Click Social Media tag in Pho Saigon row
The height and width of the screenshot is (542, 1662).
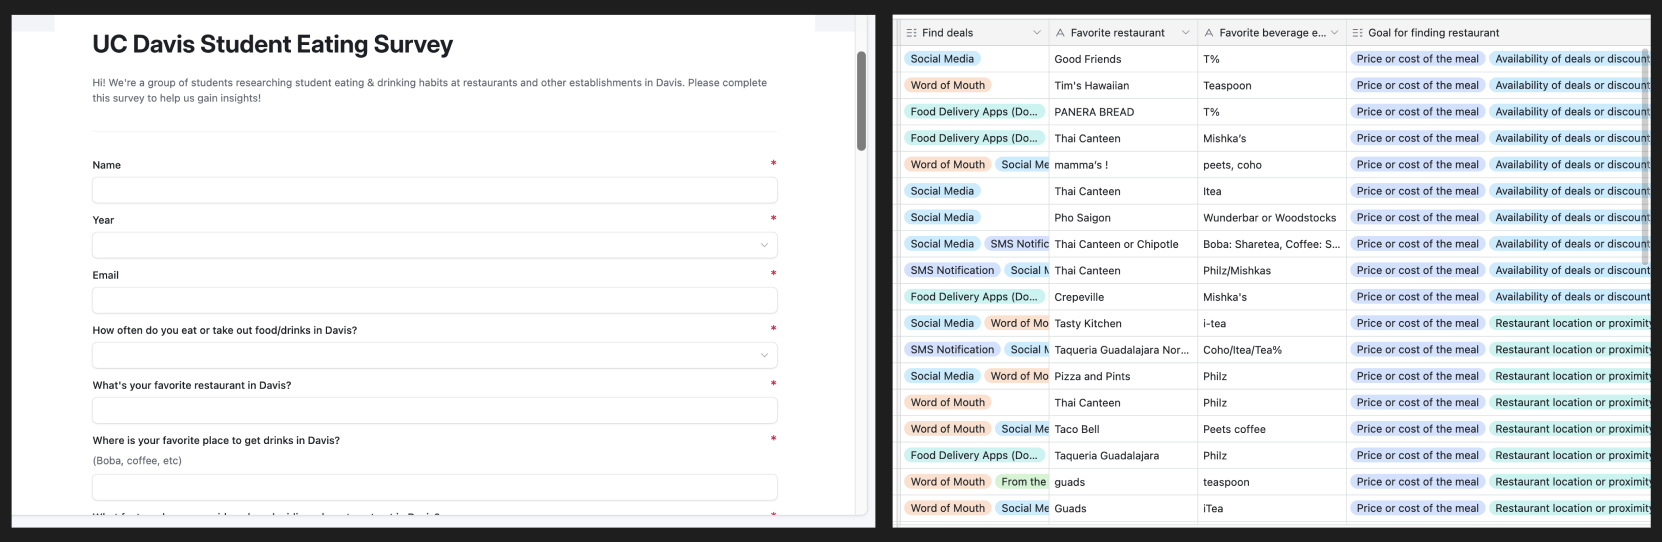tap(942, 217)
